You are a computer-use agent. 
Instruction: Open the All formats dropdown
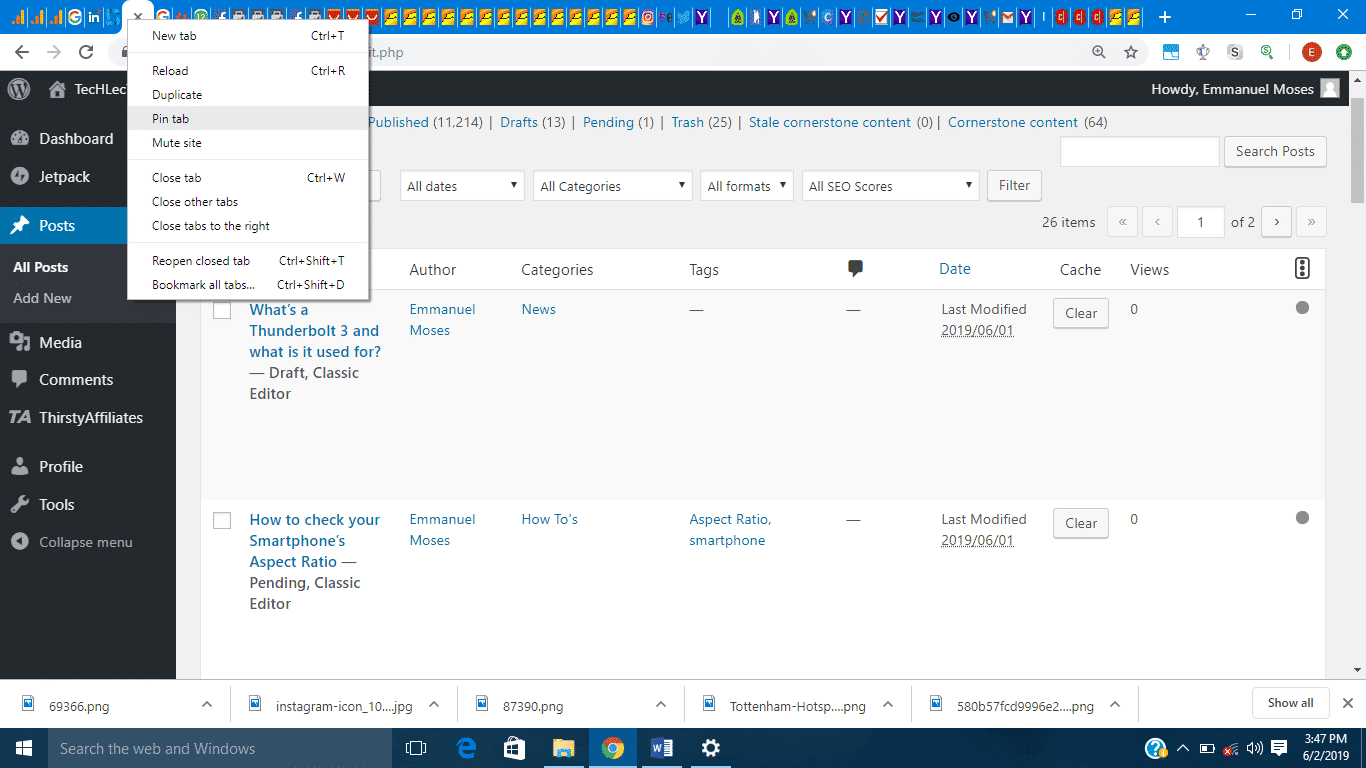[x=747, y=186]
